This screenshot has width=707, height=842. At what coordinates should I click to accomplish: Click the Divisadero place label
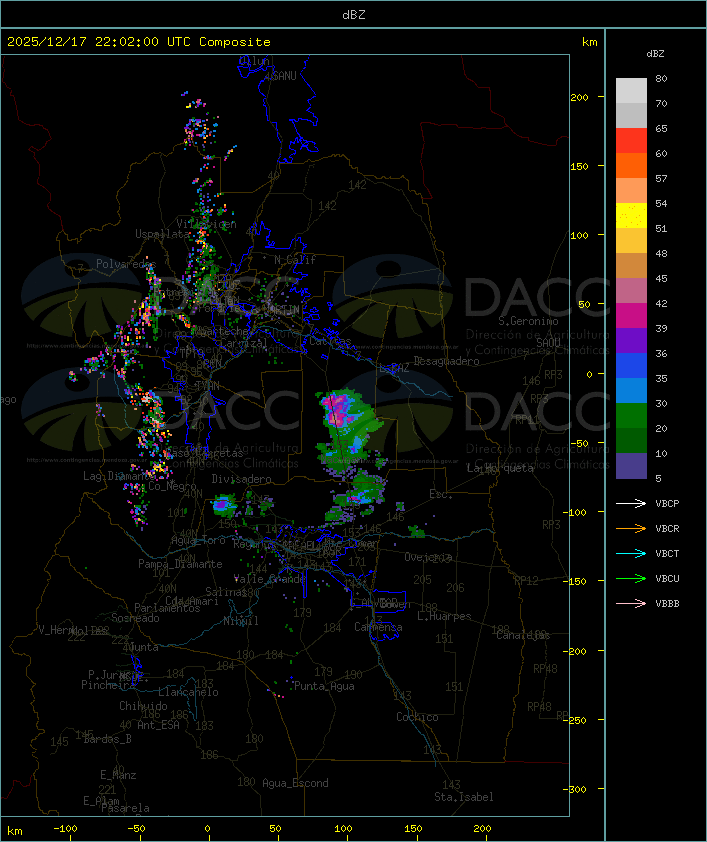click(x=241, y=479)
